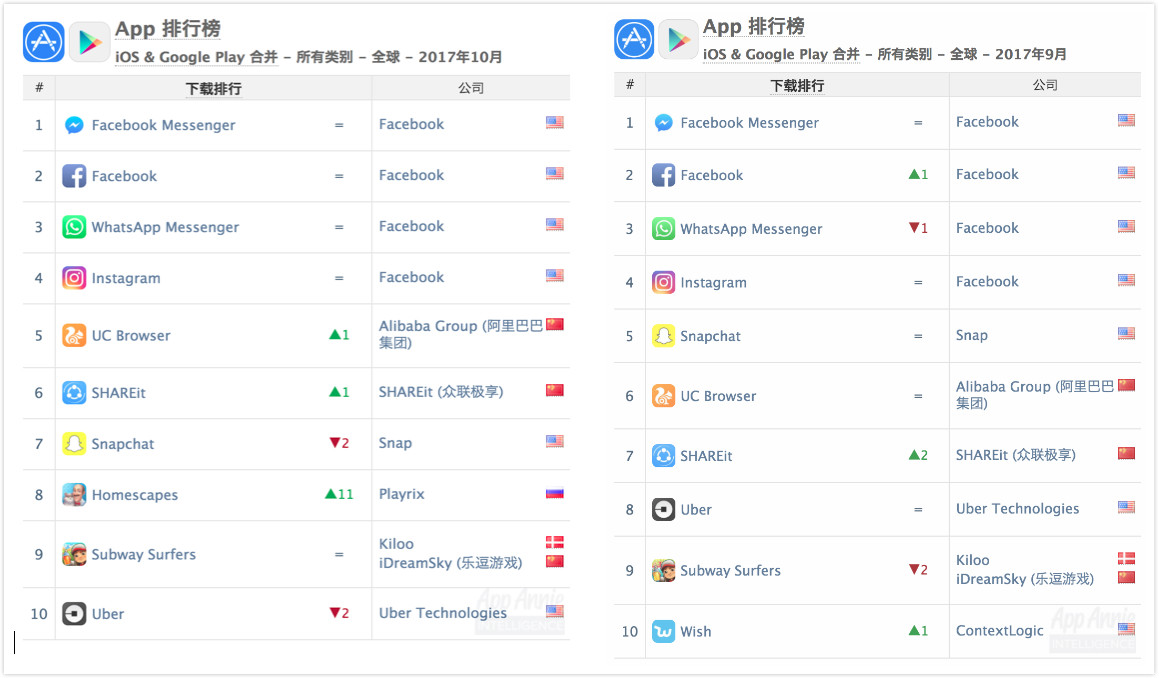Click Facebook app icon in September 2017 chart
Viewport: 1159px width, 678px height.
664,175
